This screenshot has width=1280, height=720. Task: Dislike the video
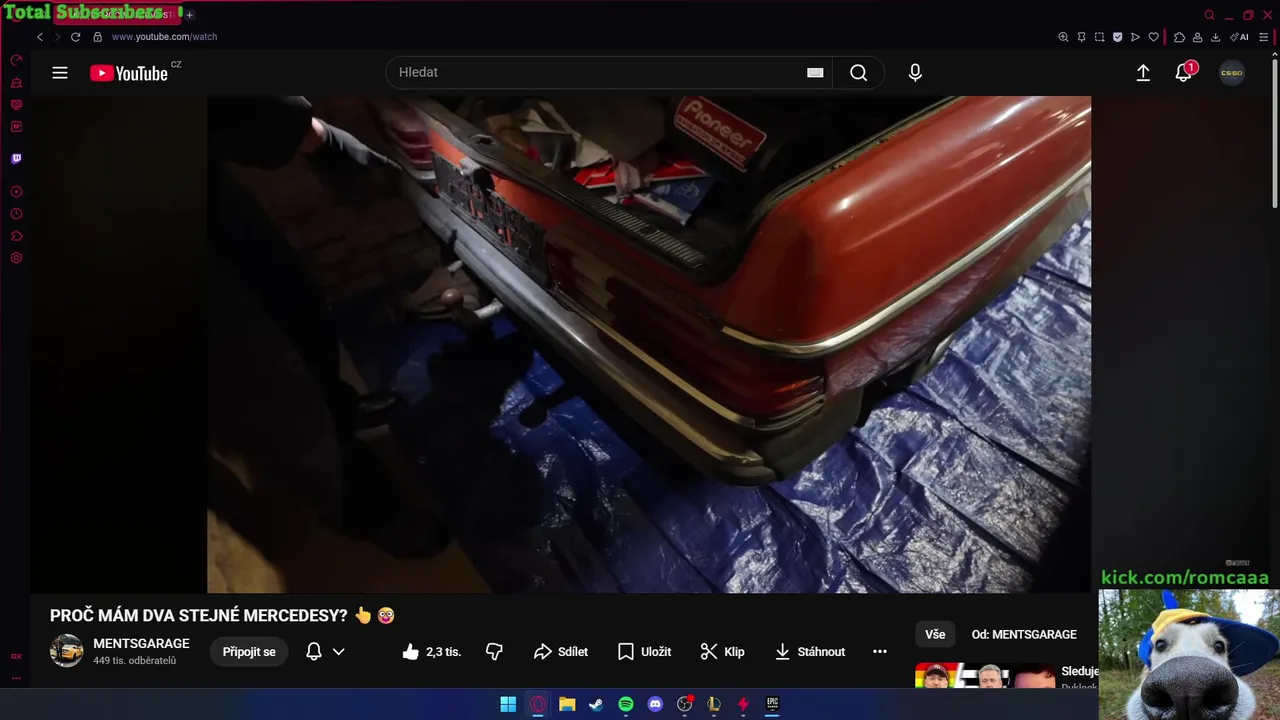coord(494,652)
